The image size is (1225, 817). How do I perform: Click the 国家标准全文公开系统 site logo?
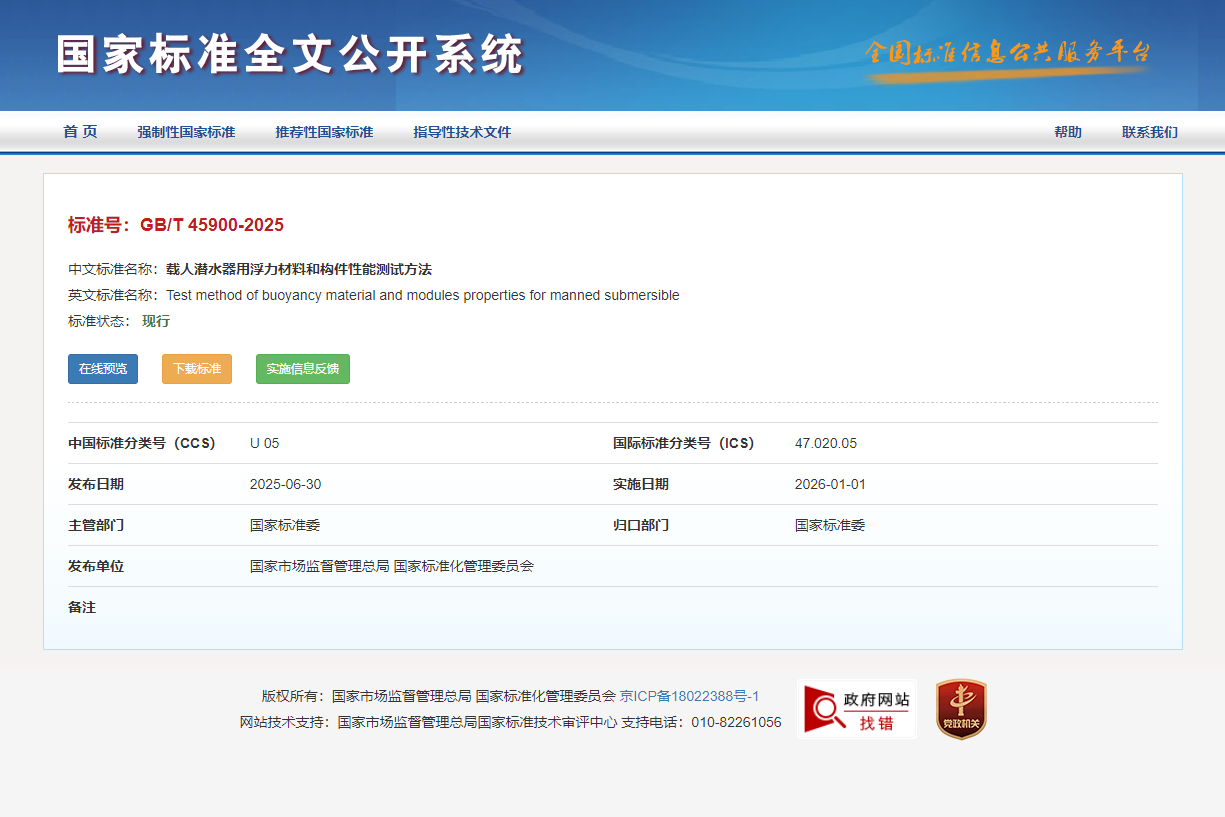(290, 55)
